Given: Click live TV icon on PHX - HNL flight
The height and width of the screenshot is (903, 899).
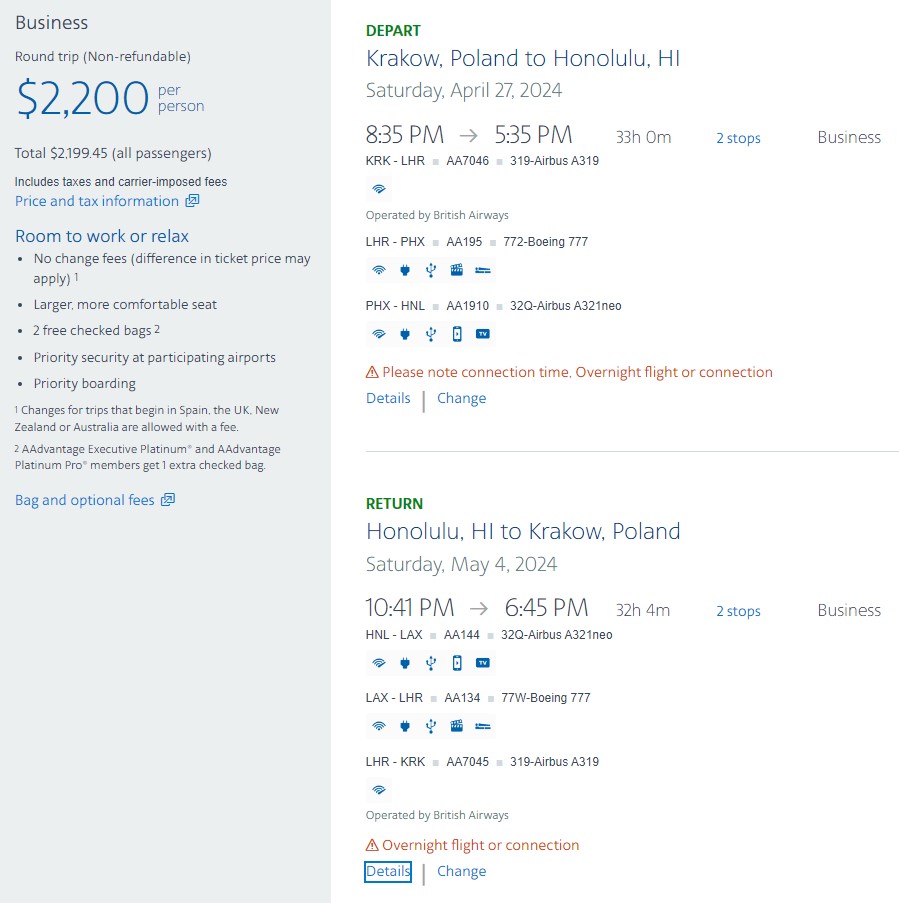Looking at the screenshot, I should [x=483, y=333].
